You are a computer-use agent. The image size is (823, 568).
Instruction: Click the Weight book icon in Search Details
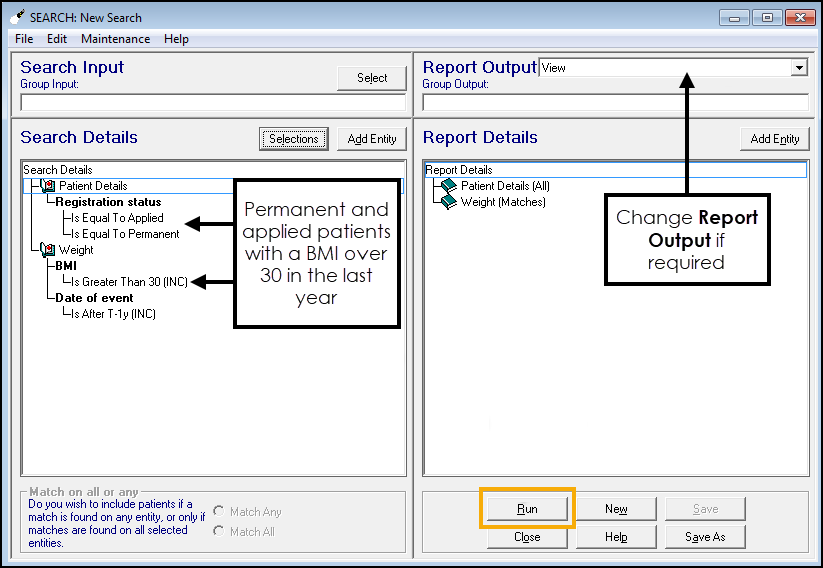coord(47,250)
